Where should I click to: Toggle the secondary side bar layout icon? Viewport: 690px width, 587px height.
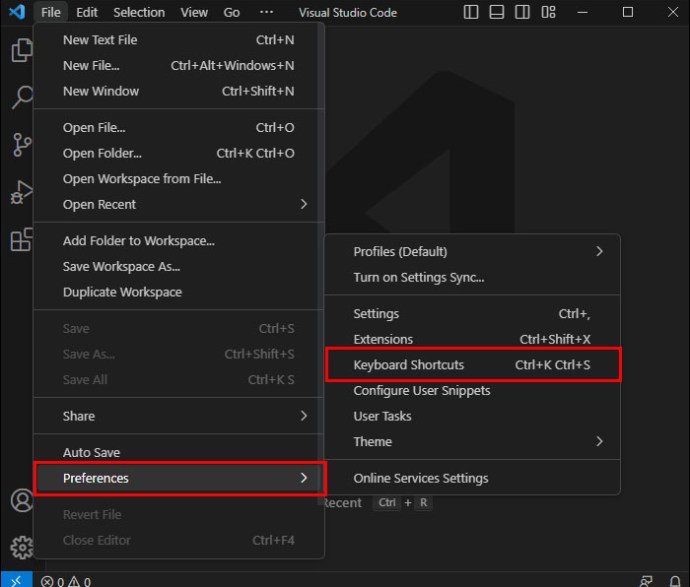click(522, 12)
